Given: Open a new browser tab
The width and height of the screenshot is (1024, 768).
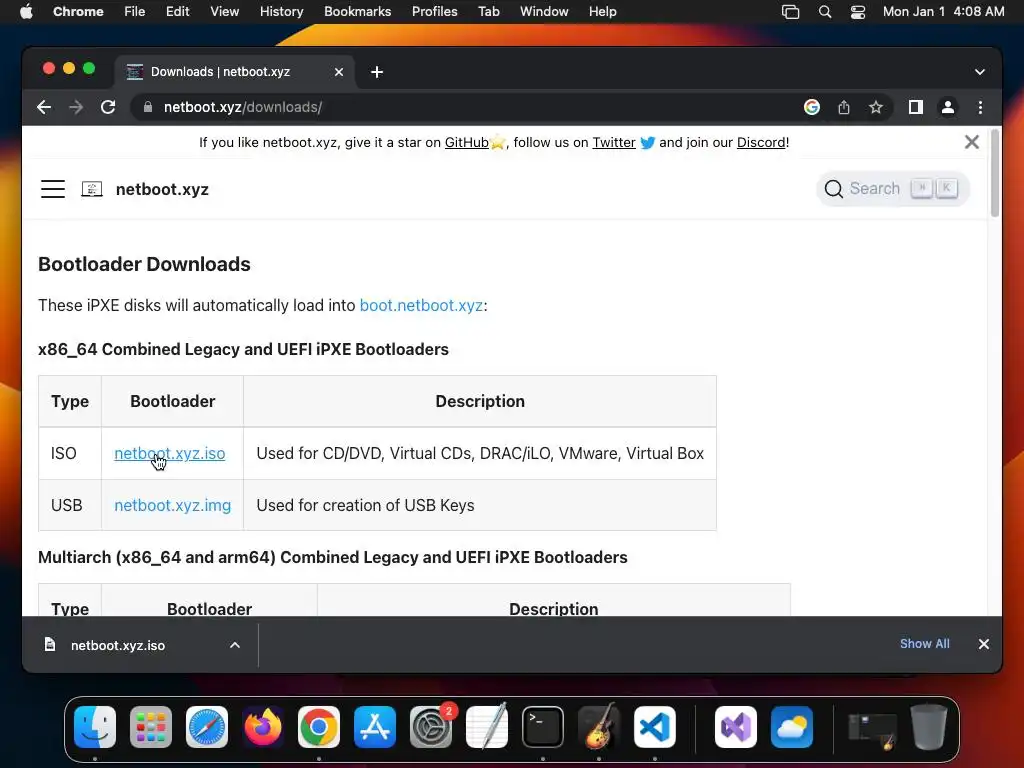Looking at the screenshot, I should tap(377, 72).
